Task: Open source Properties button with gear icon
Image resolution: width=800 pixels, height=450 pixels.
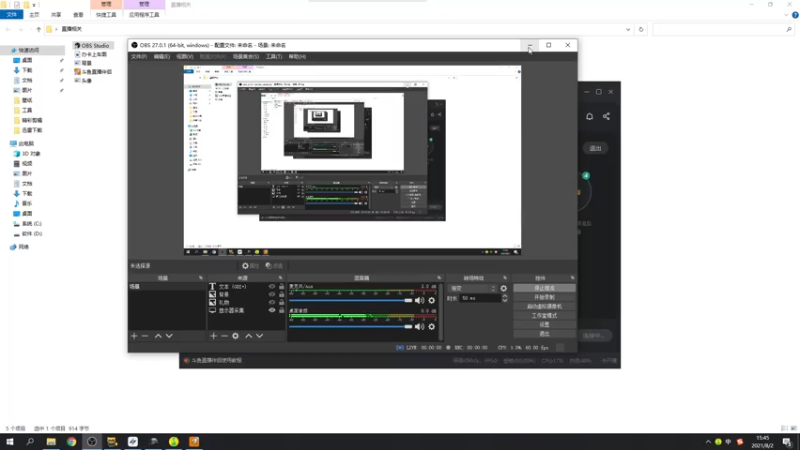Action: click(251, 266)
